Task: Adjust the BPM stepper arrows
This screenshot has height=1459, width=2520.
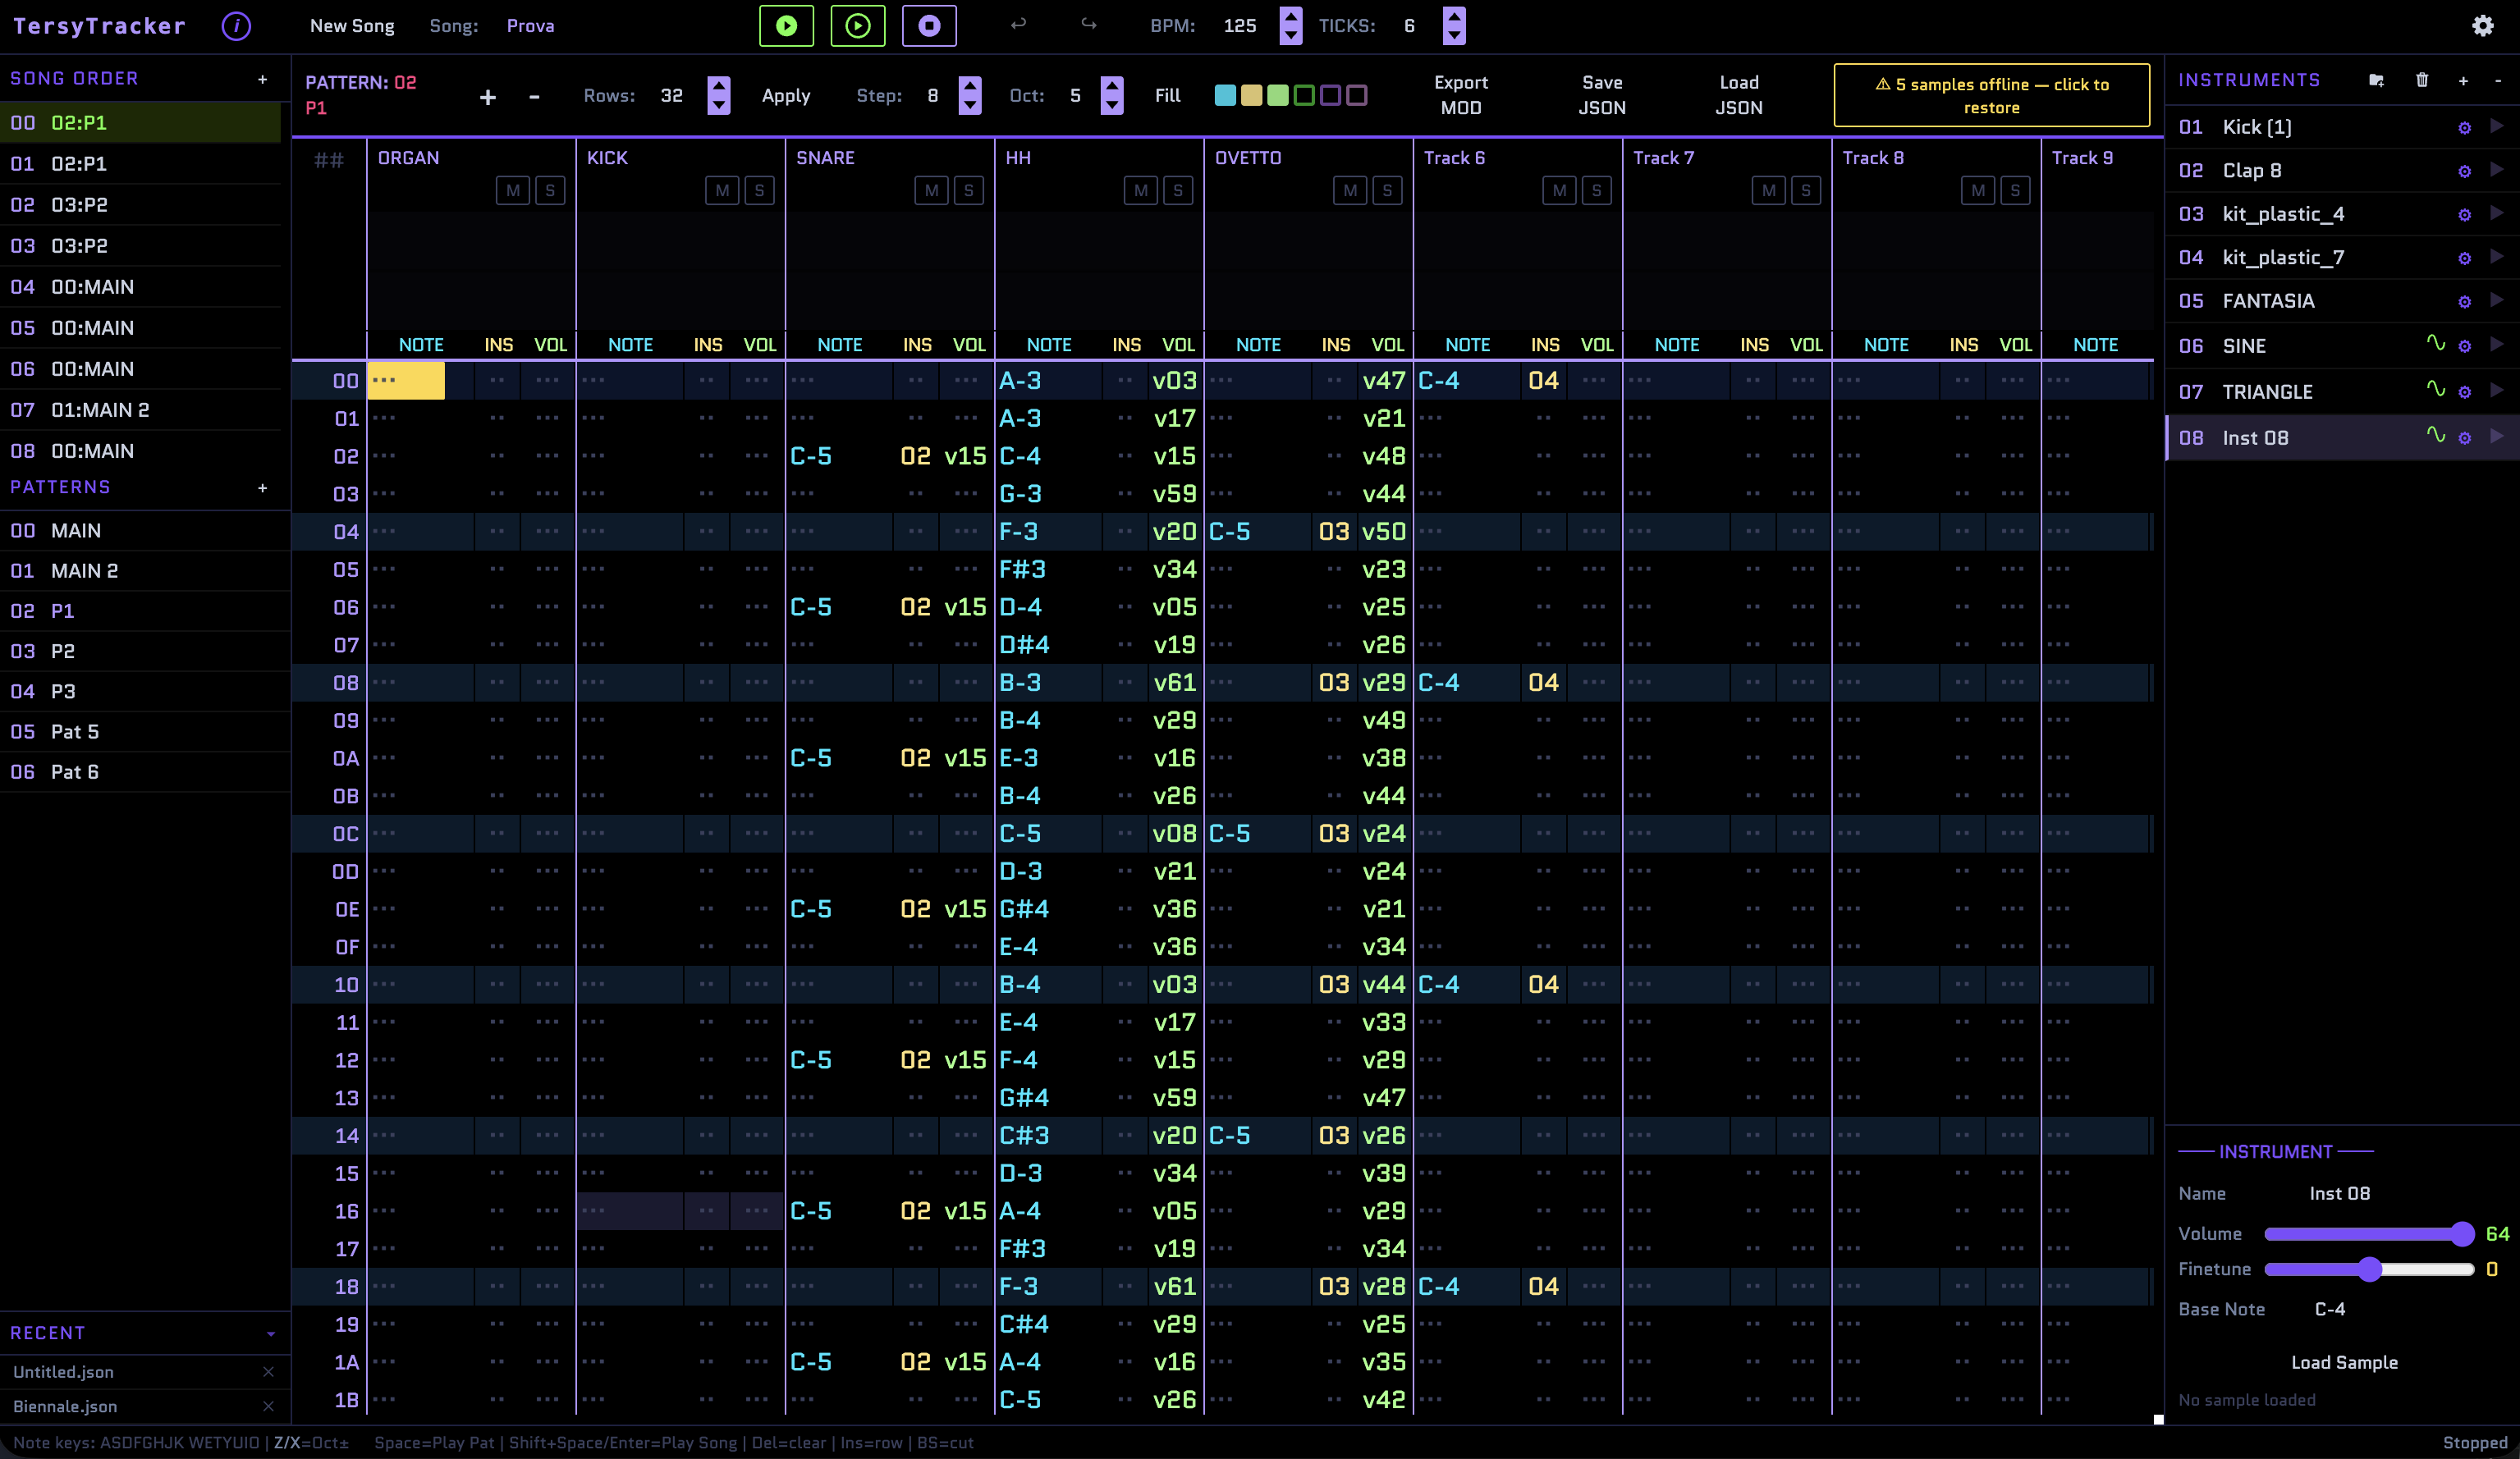Action: pyautogui.click(x=1291, y=26)
